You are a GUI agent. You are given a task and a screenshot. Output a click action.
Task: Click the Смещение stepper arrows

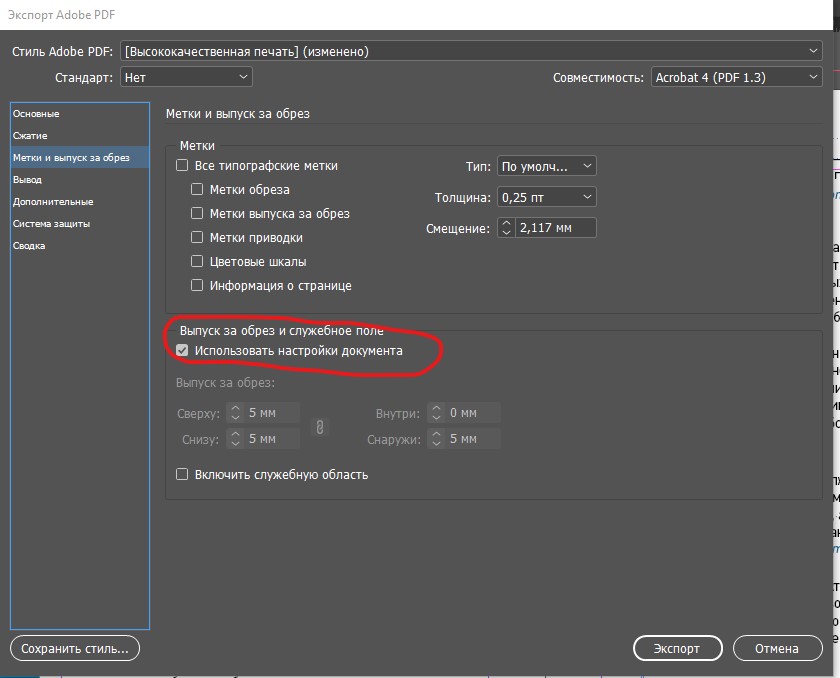pyautogui.click(x=506, y=228)
